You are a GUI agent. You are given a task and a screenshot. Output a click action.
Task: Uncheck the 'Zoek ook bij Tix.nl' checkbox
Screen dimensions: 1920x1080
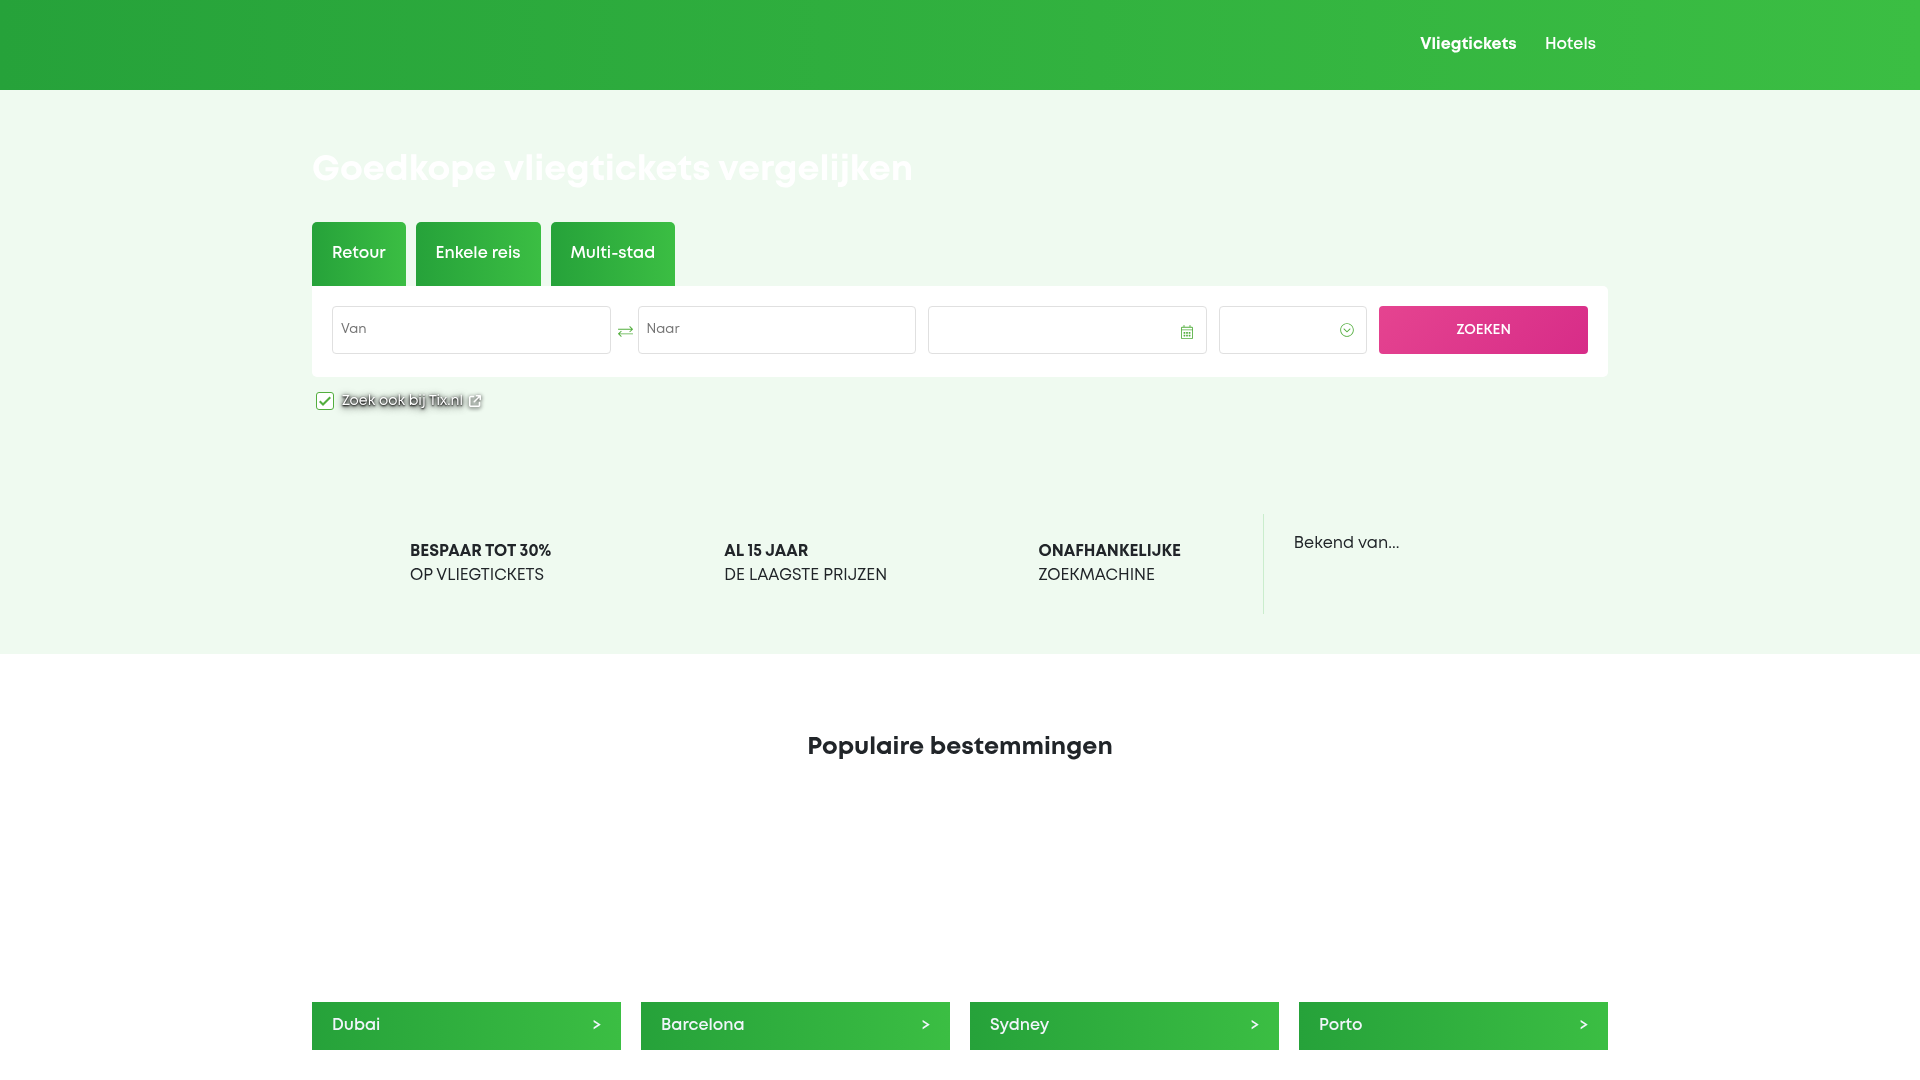(325, 401)
